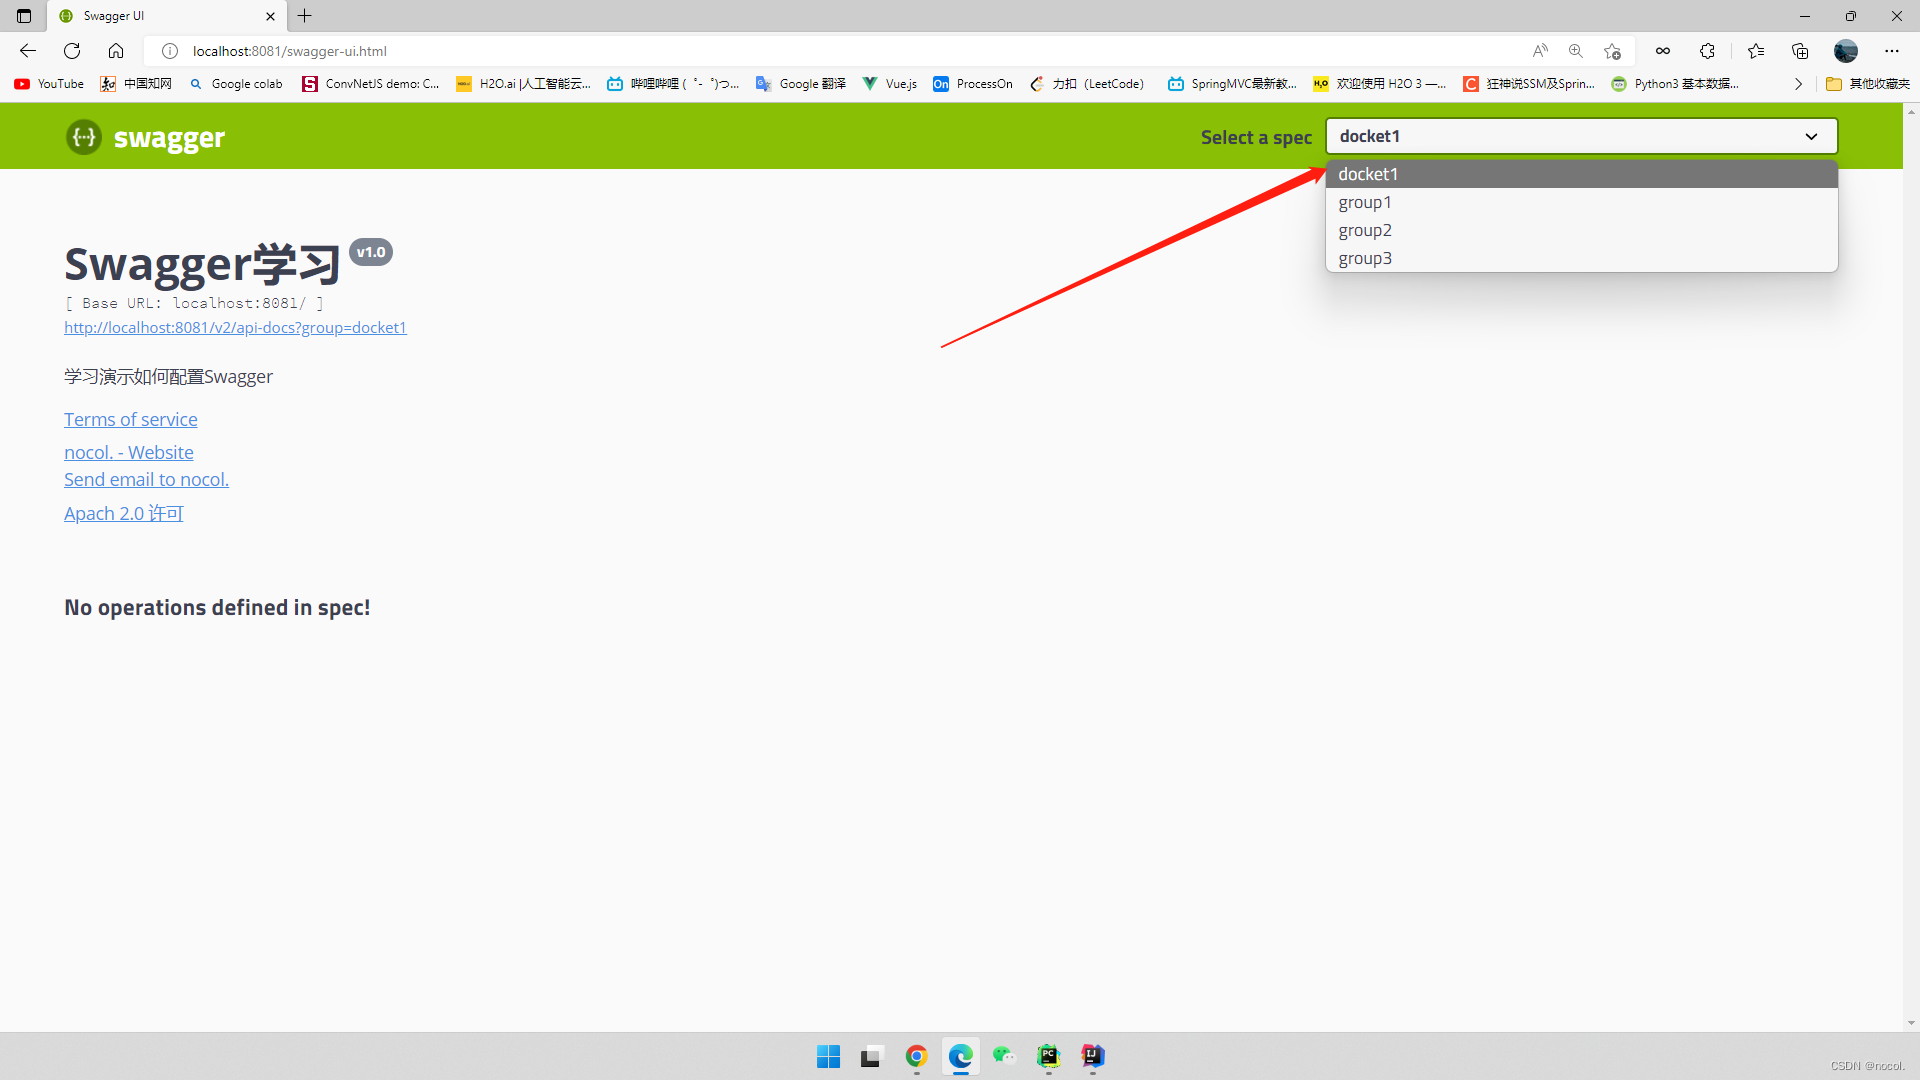Click the v1.0 version badge
The width and height of the screenshot is (1920, 1080).
[371, 252]
